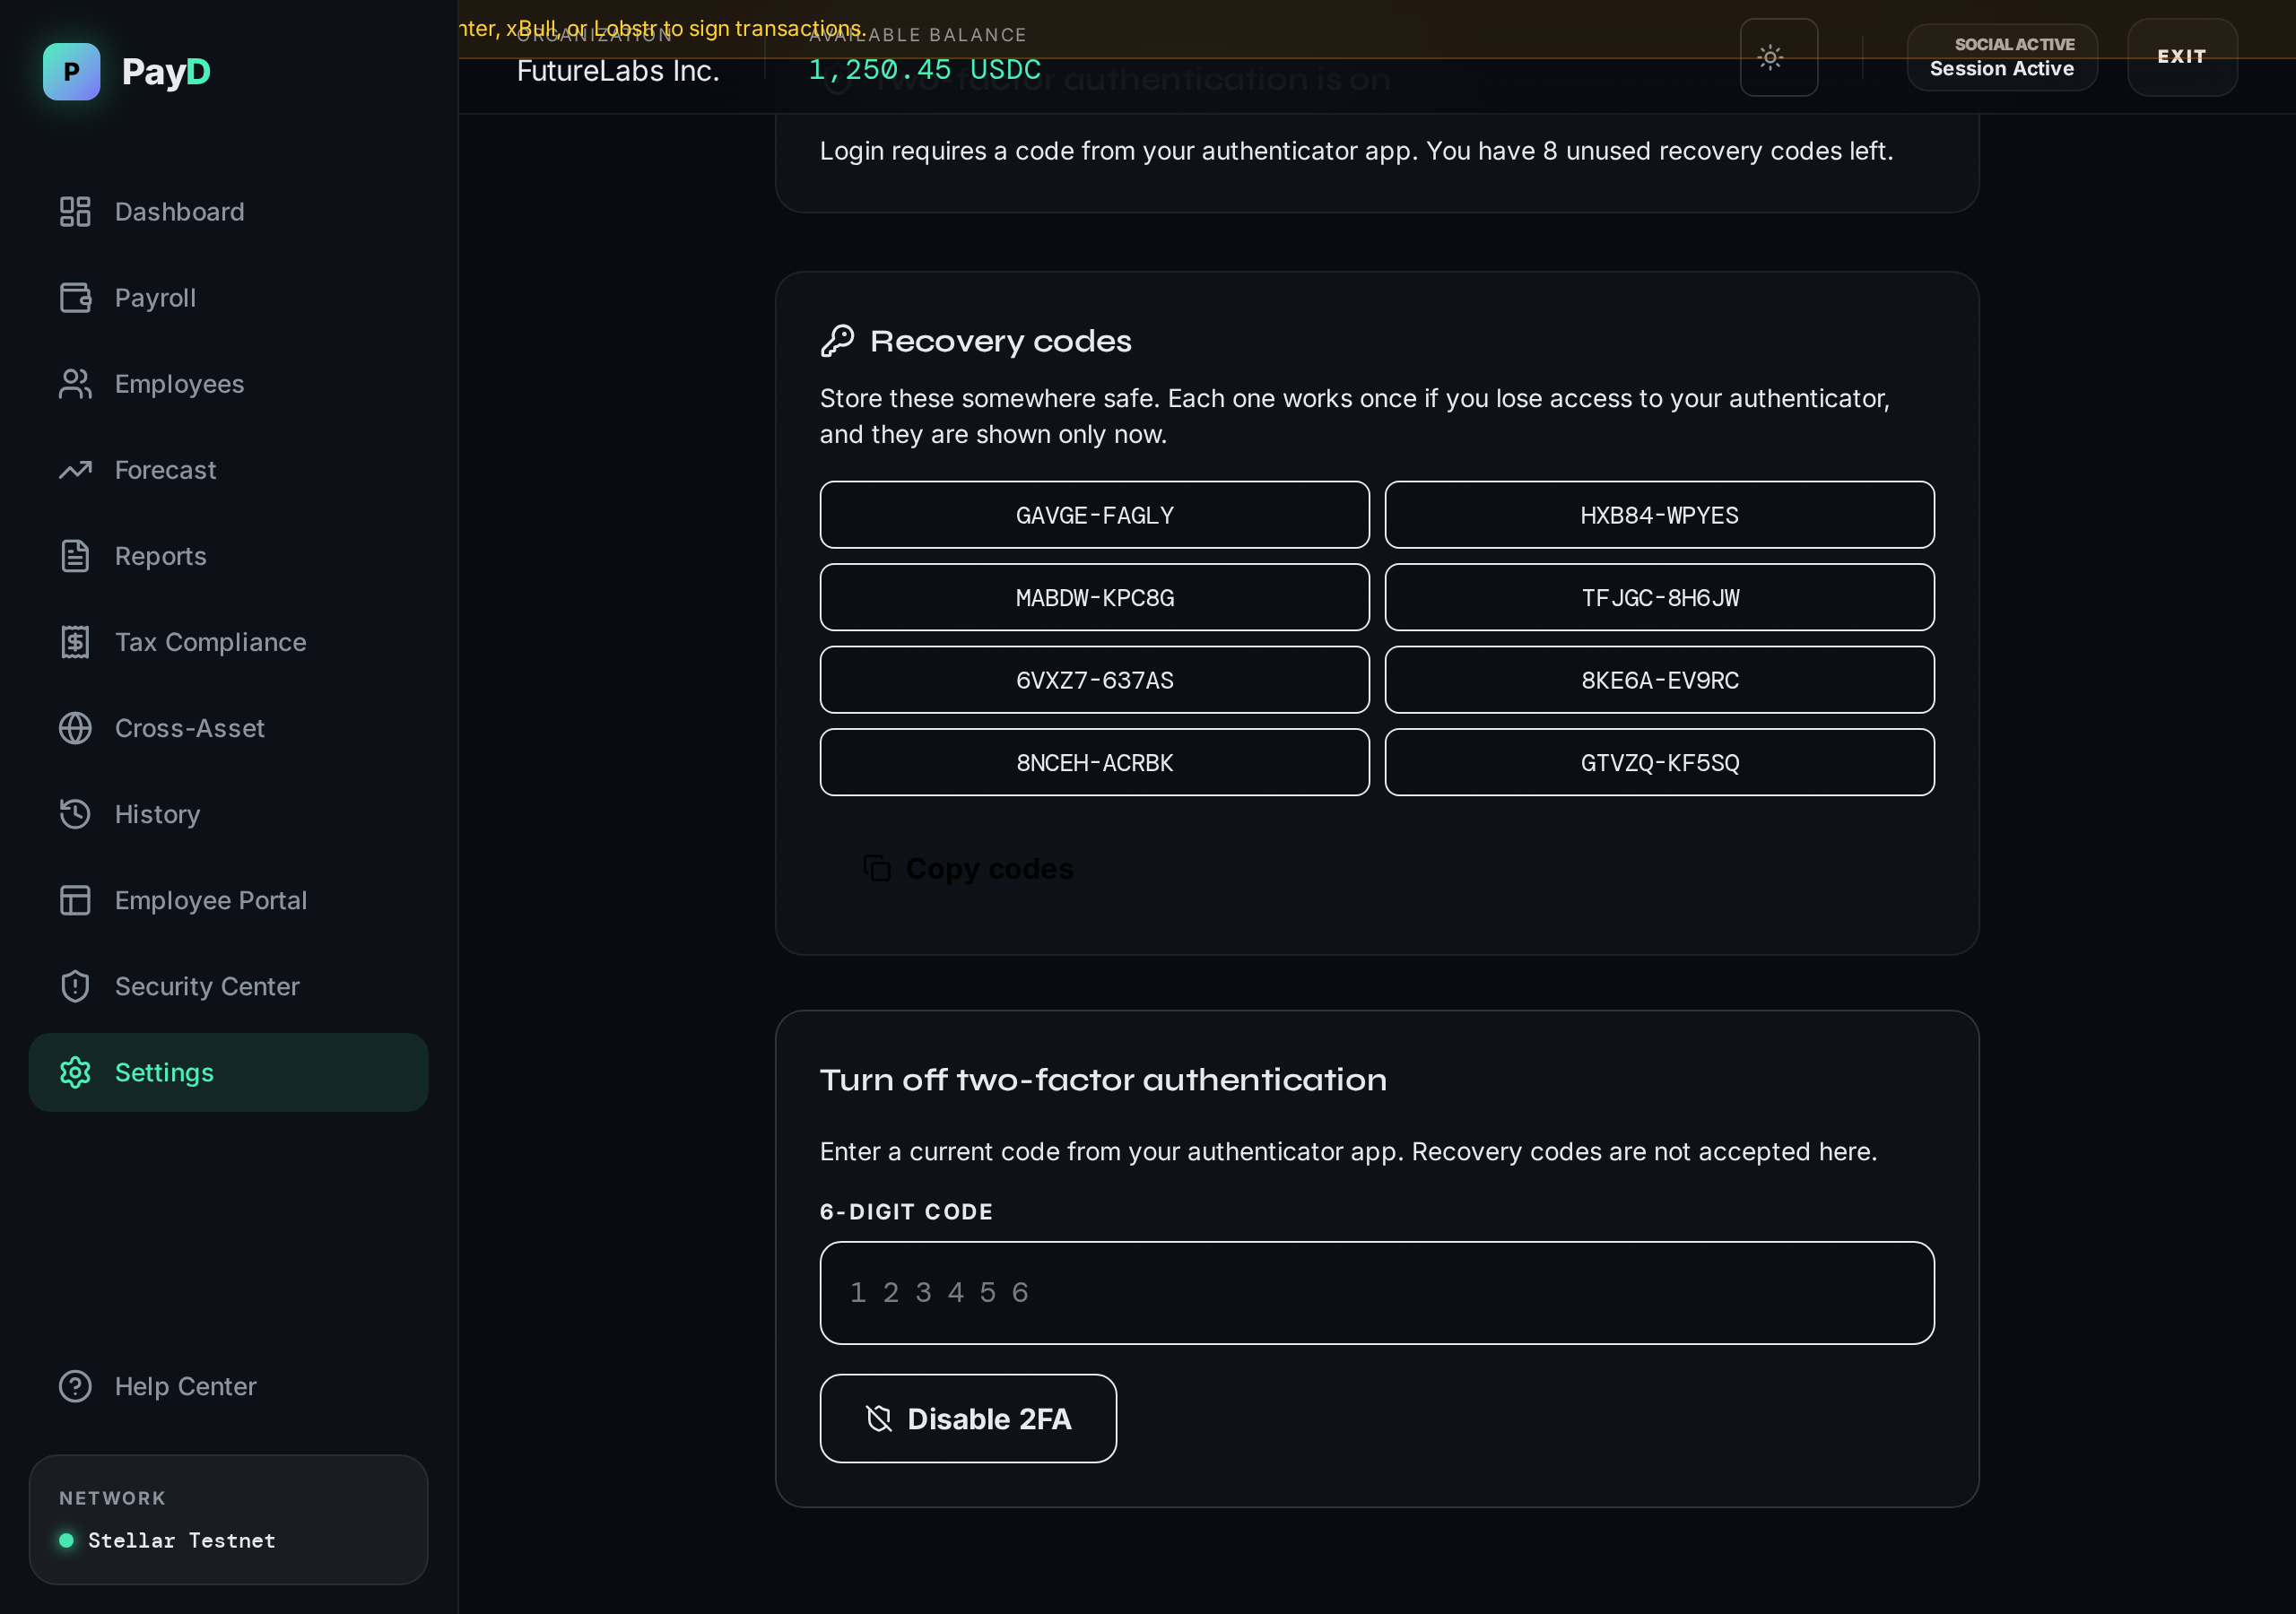
Task: Click the 1,250.45 USDC balance
Action: click(x=924, y=69)
